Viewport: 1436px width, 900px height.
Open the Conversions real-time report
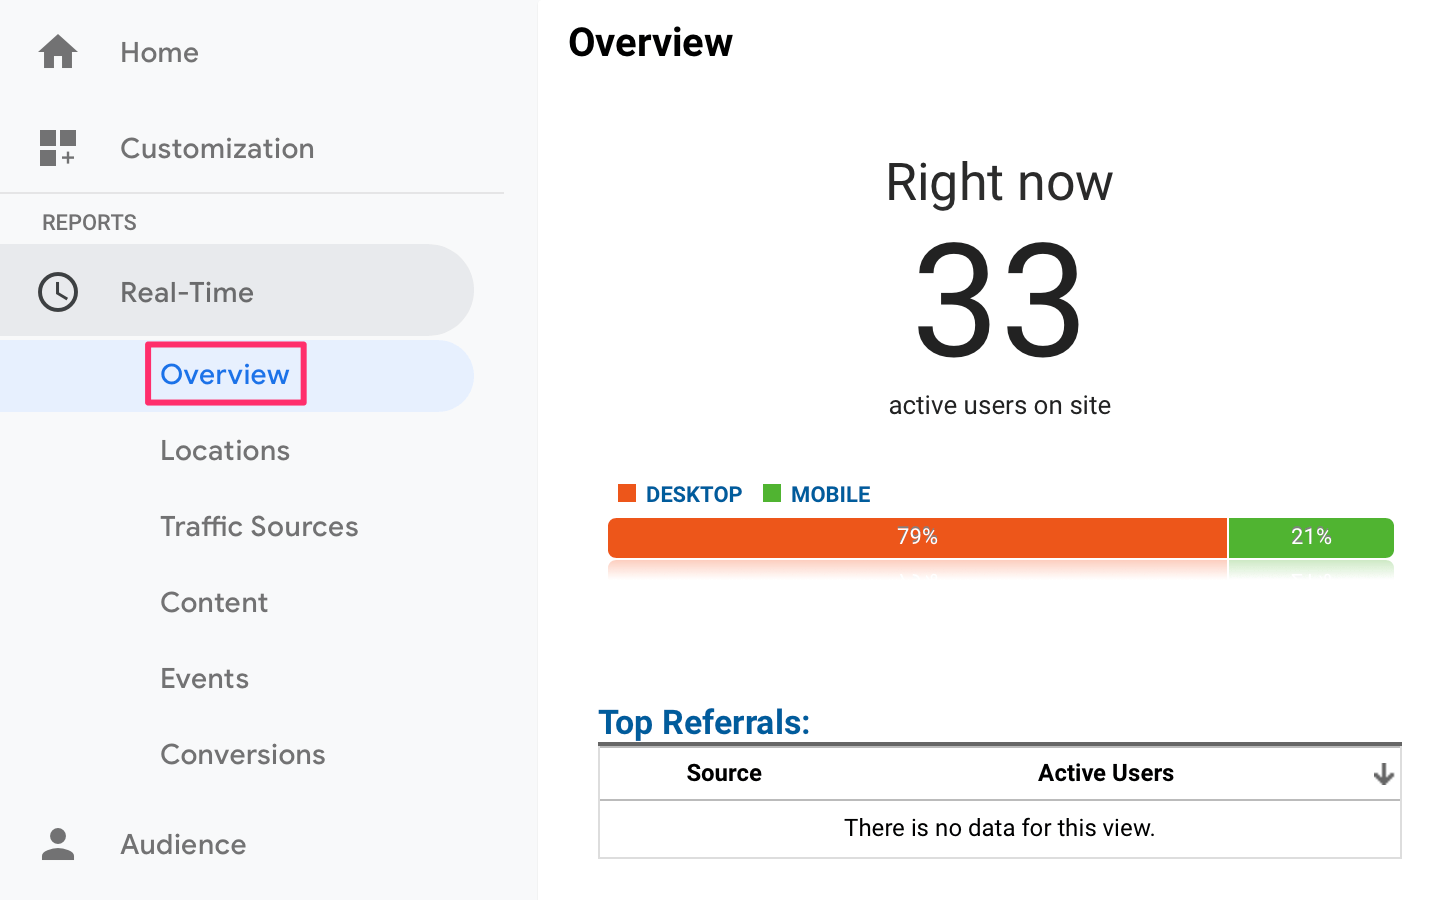coord(243,754)
